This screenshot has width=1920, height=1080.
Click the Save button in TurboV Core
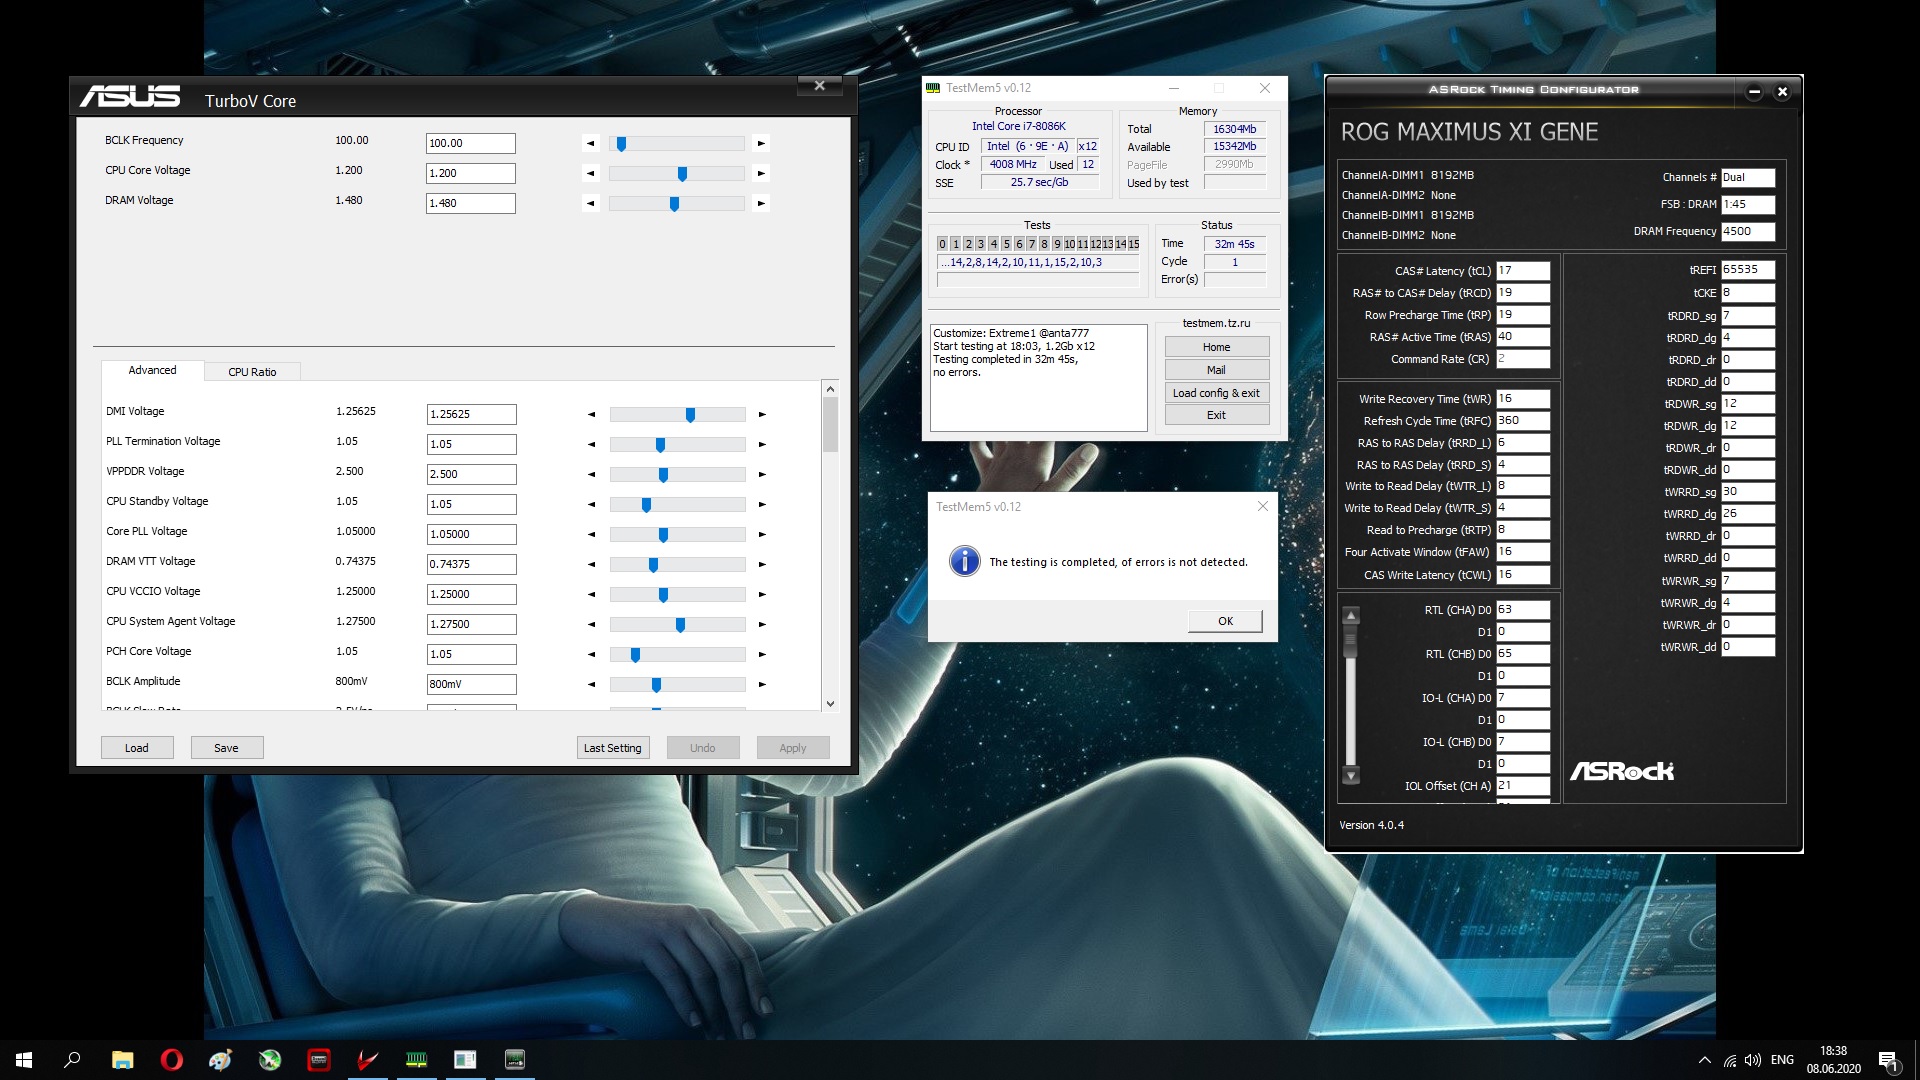click(x=226, y=748)
